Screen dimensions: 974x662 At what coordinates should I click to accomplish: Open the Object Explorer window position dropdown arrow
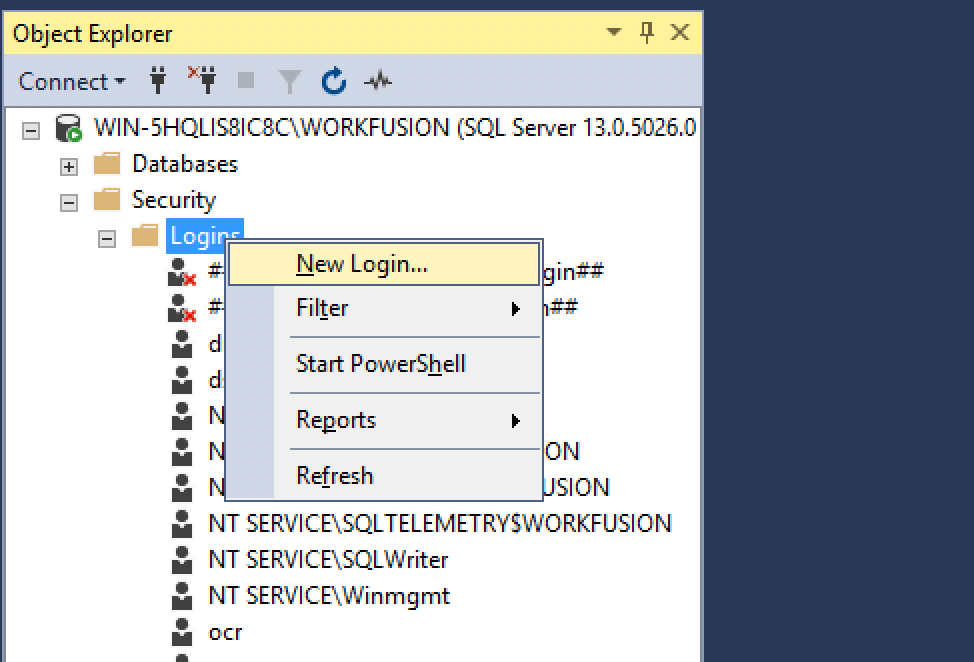pos(614,32)
